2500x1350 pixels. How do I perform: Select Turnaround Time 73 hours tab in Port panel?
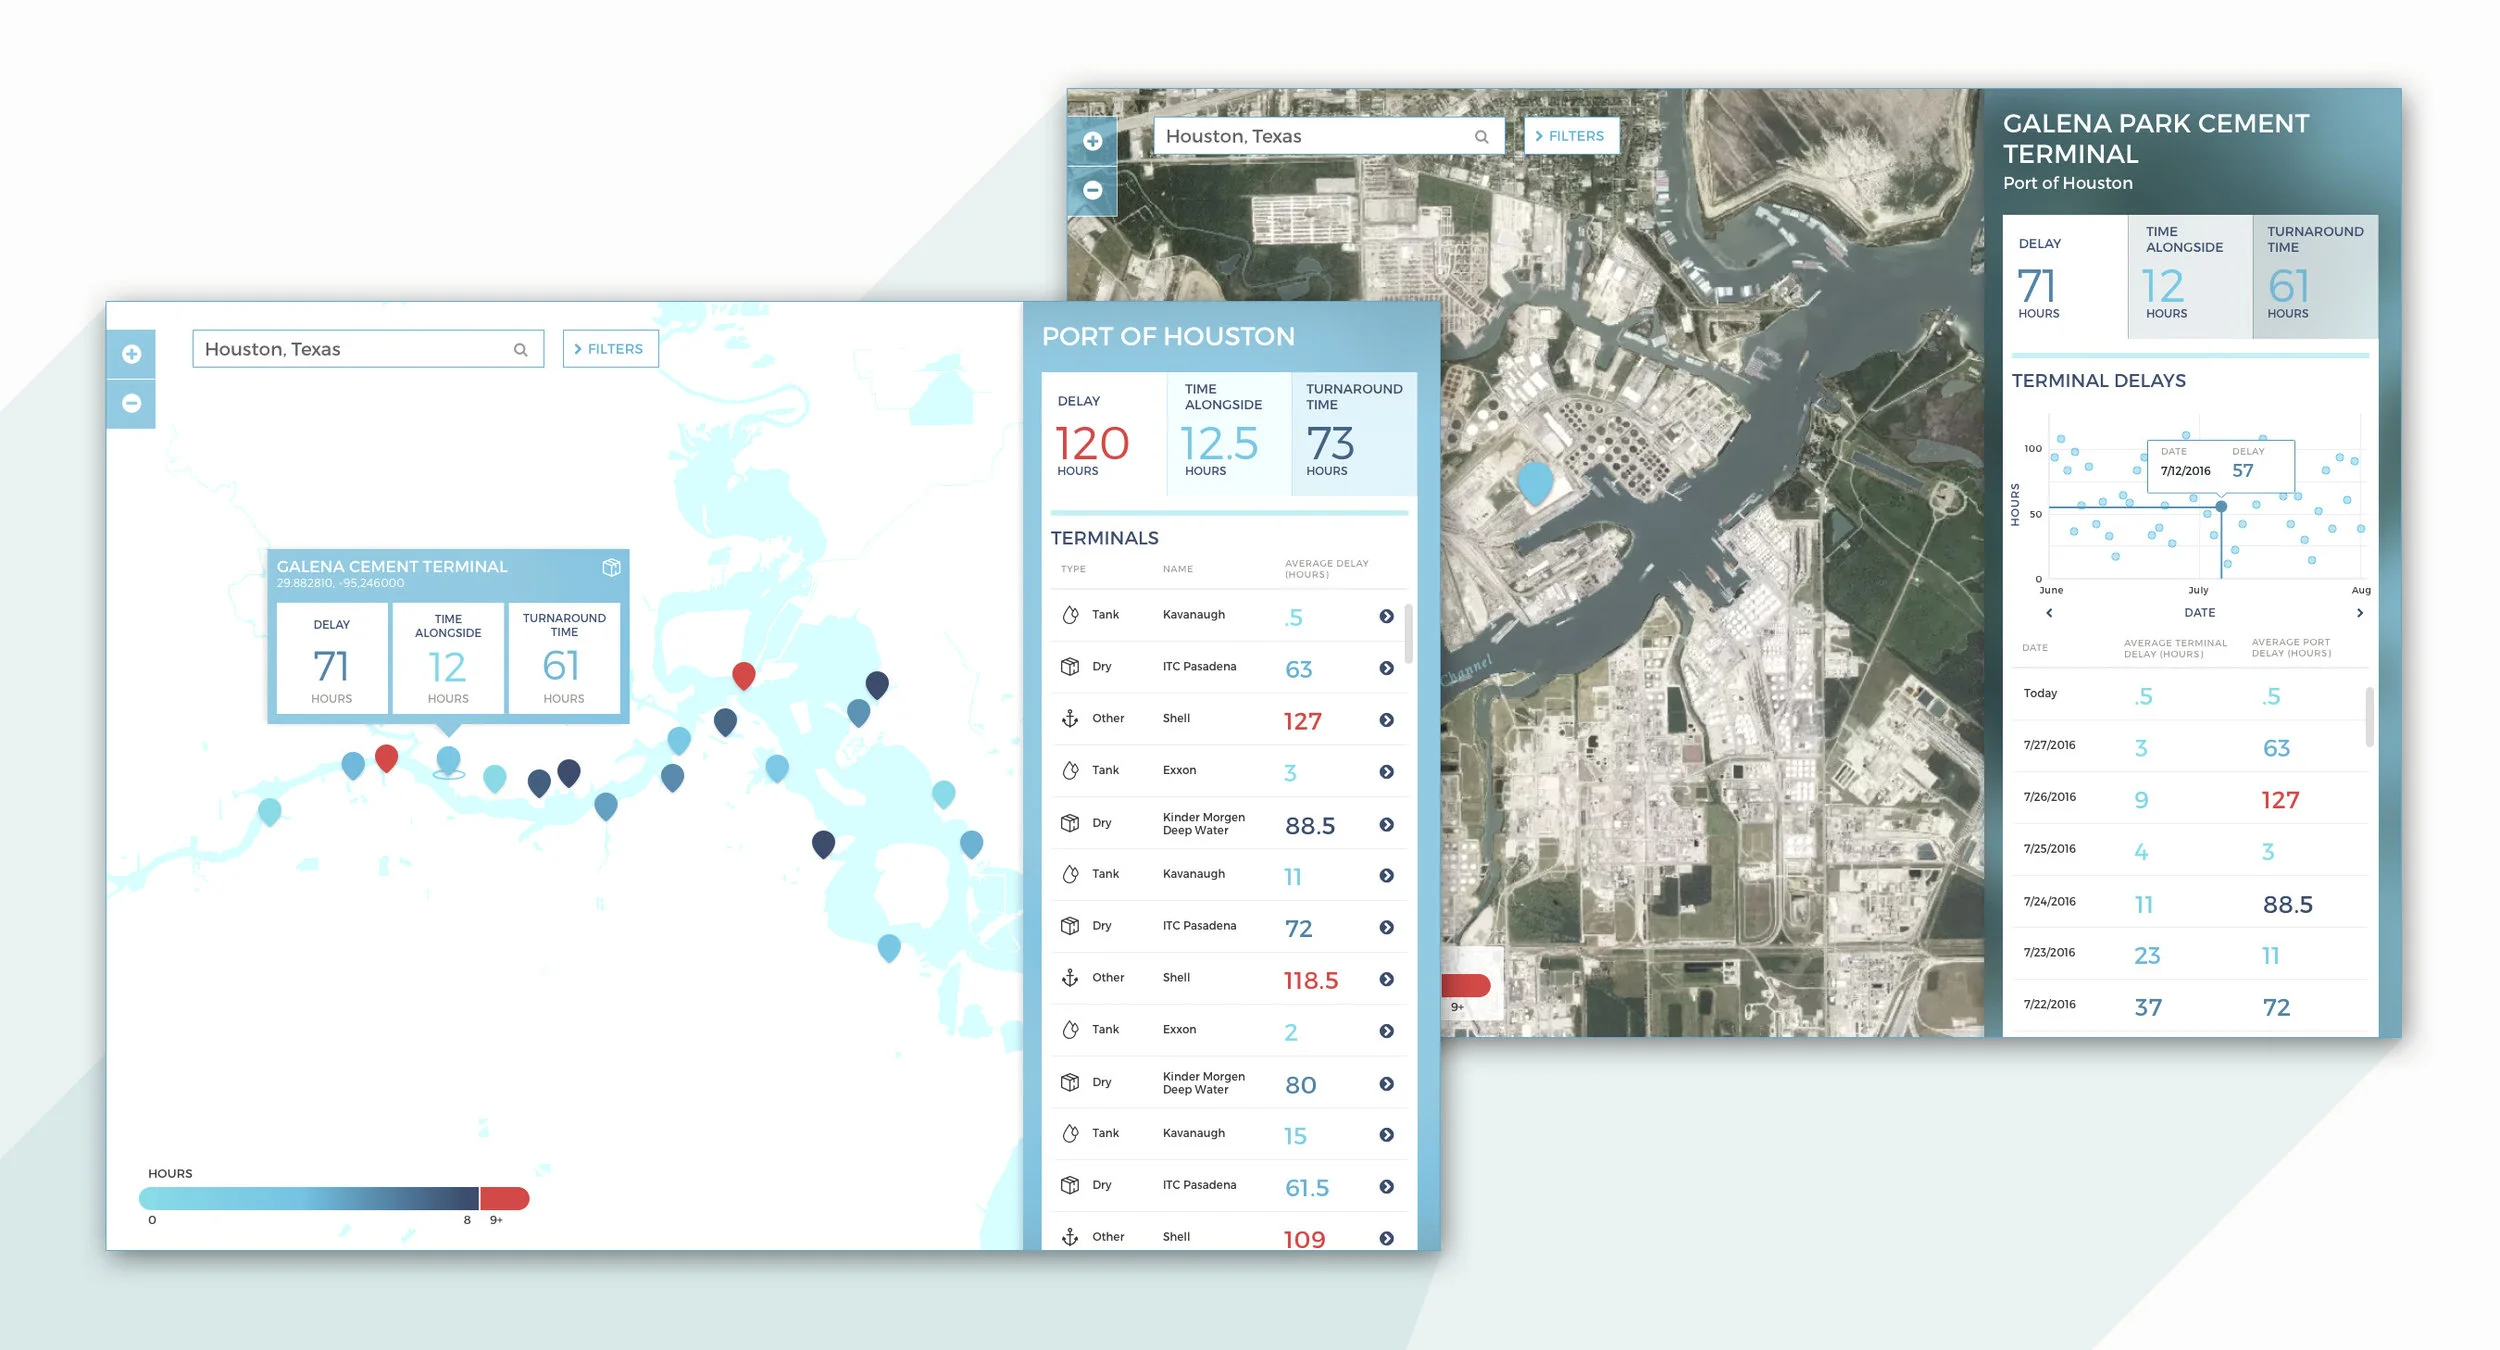coord(1354,434)
